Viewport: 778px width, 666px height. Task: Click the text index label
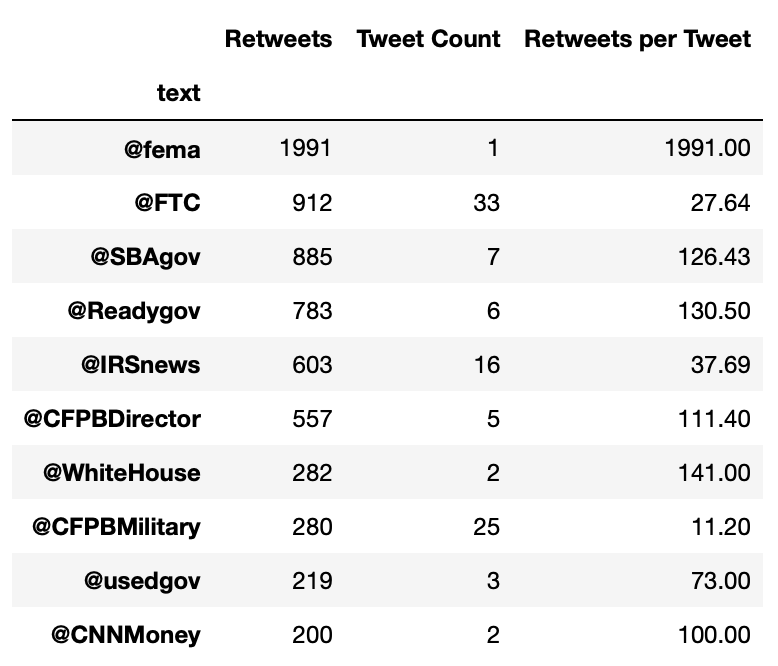coord(178,94)
